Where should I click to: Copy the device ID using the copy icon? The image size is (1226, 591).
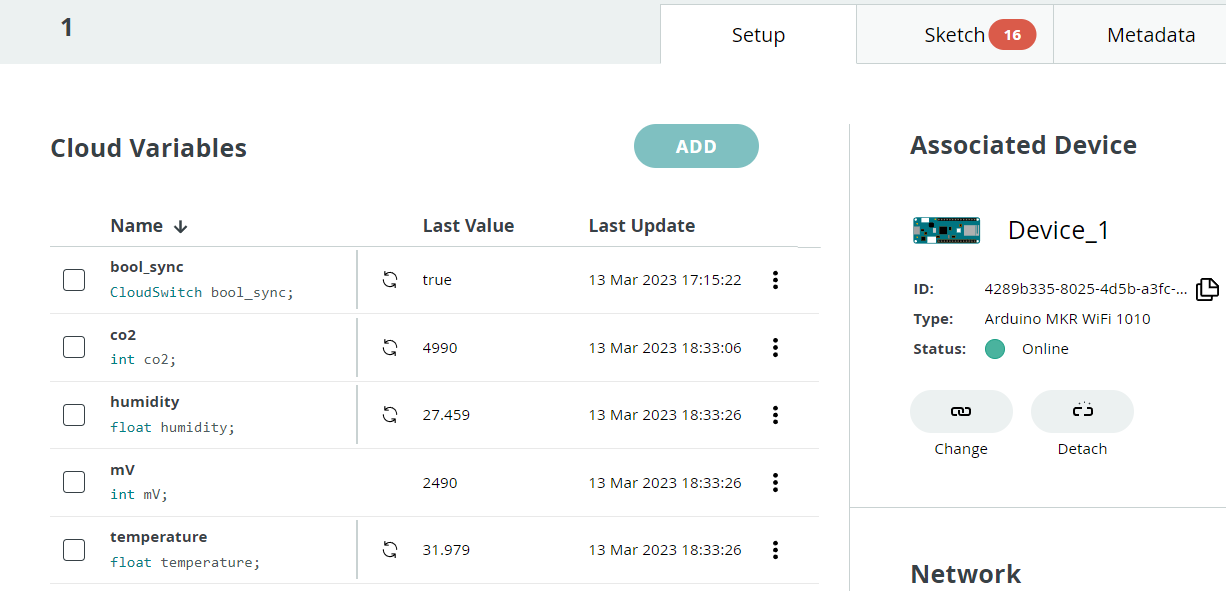tap(1209, 288)
